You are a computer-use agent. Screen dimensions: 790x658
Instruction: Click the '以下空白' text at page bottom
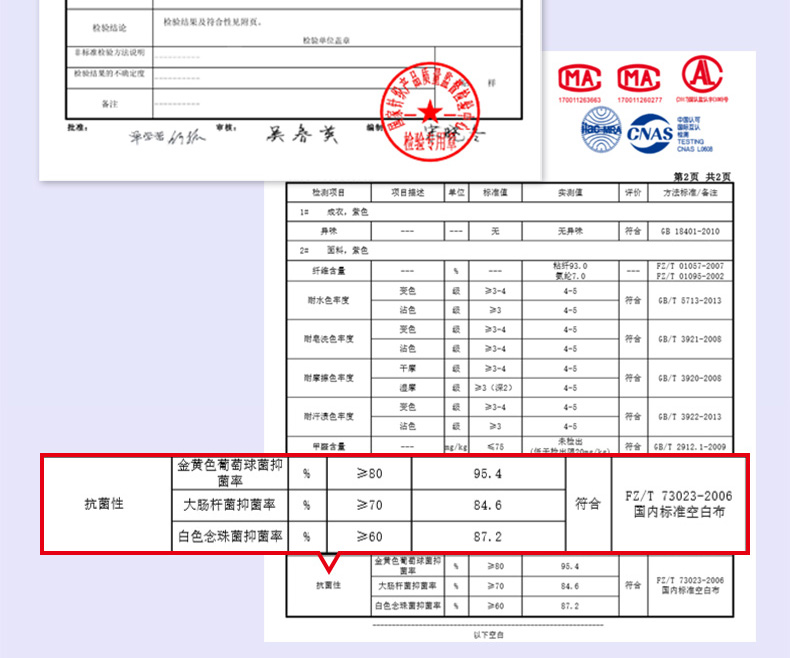[x=488, y=635]
